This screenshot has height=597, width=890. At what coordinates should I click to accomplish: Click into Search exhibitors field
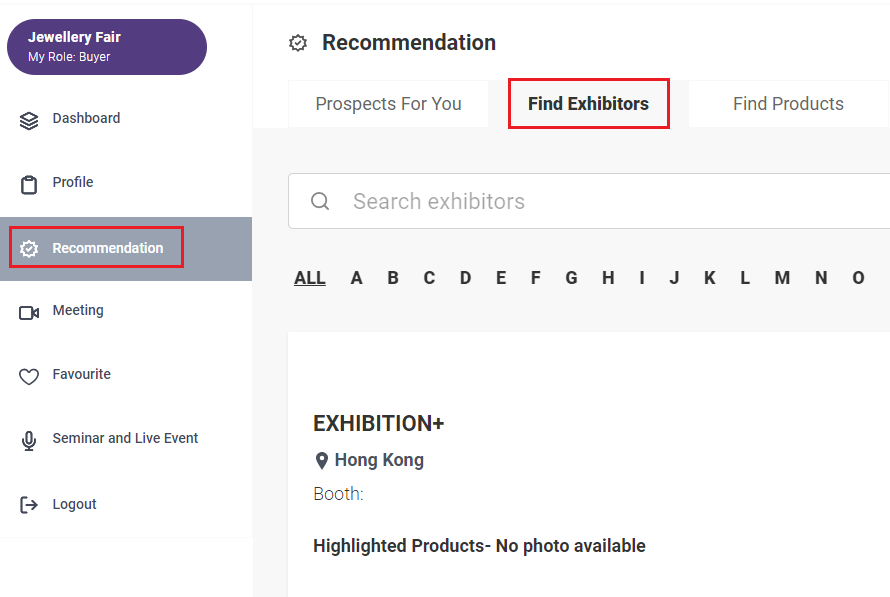(589, 201)
